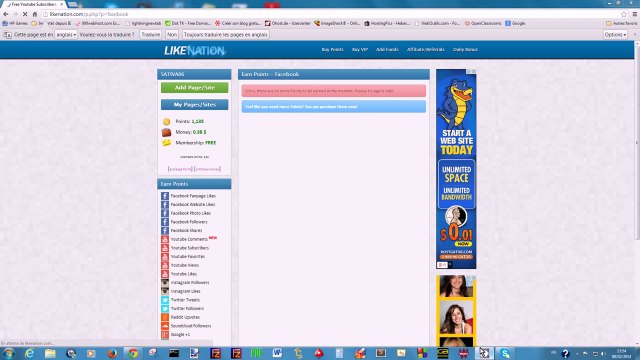Click the YouTube icon beside Youtube Favorites

click(x=164, y=257)
